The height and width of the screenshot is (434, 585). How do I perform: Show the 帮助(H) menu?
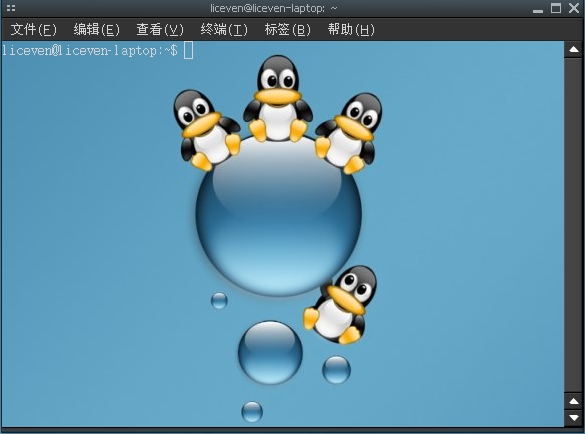coord(351,29)
